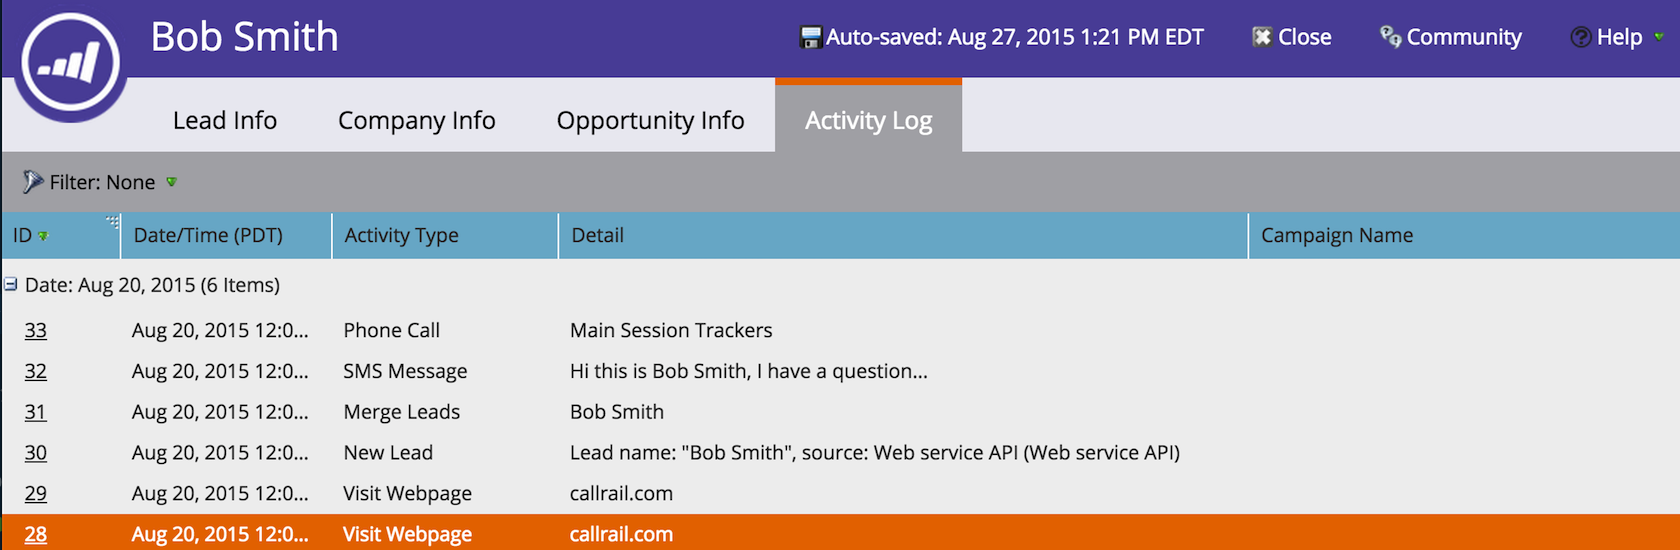The width and height of the screenshot is (1680, 550).
Task: Click the Help question mark icon
Action: (1580, 37)
